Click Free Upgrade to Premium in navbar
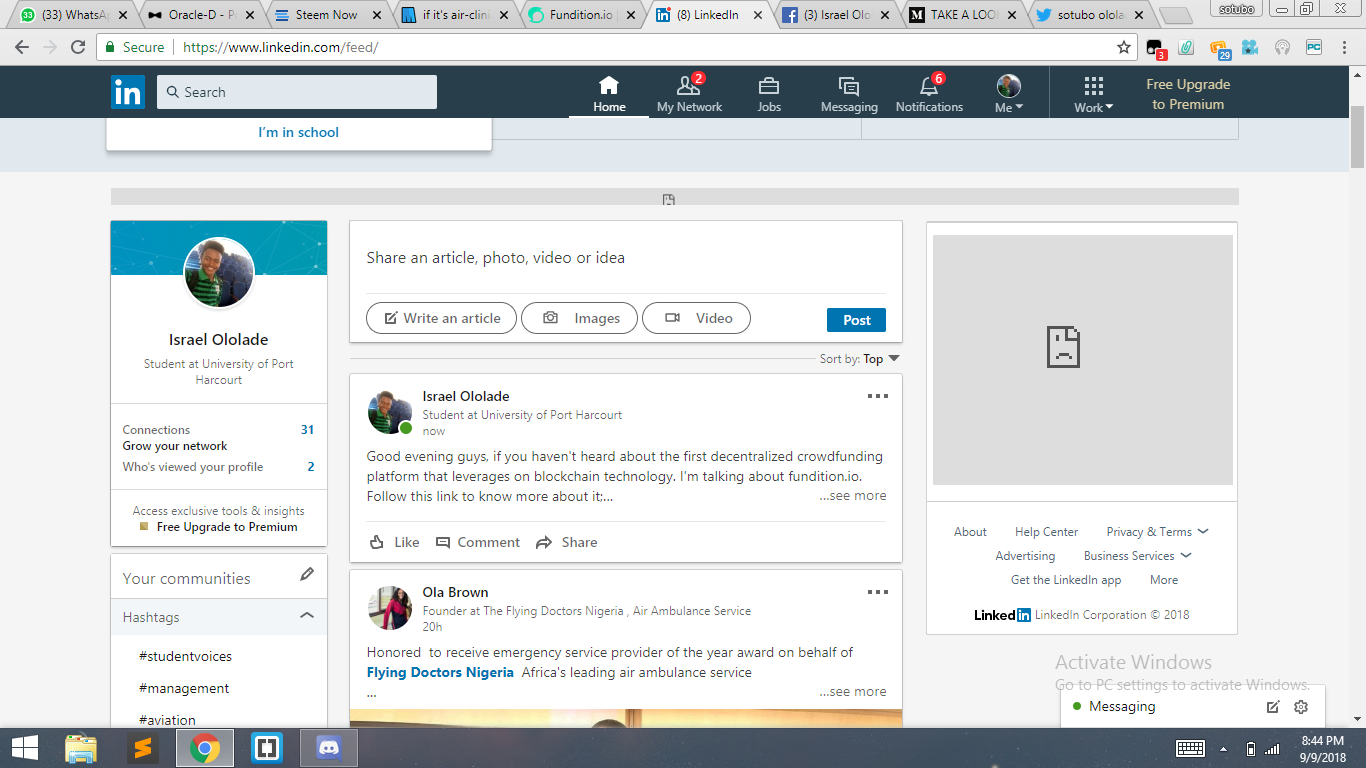 point(1188,94)
